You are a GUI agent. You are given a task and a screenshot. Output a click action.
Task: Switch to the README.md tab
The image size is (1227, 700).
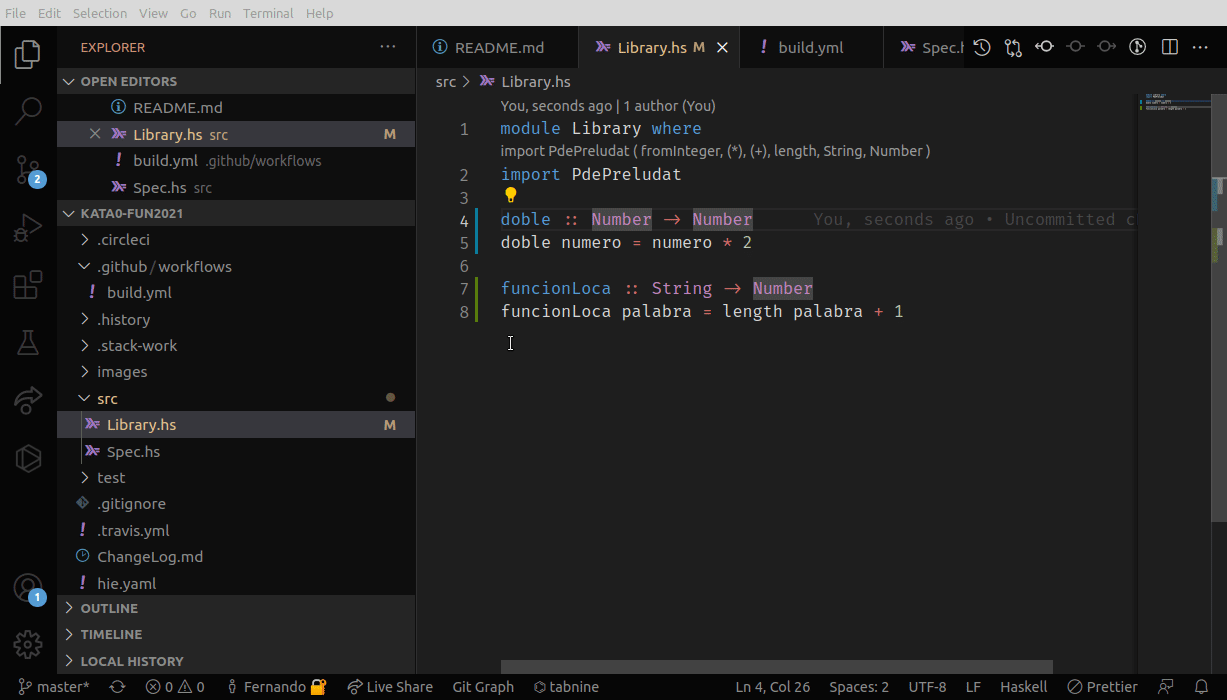498,47
